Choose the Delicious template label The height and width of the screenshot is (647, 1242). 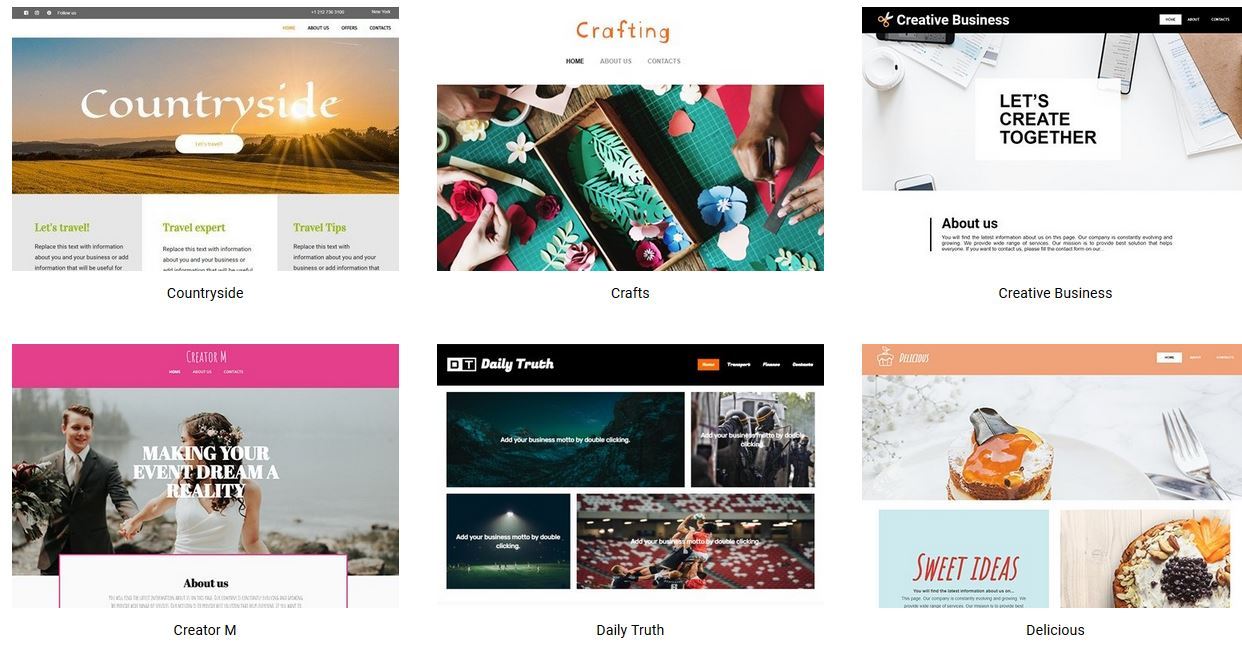tap(1055, 630)
